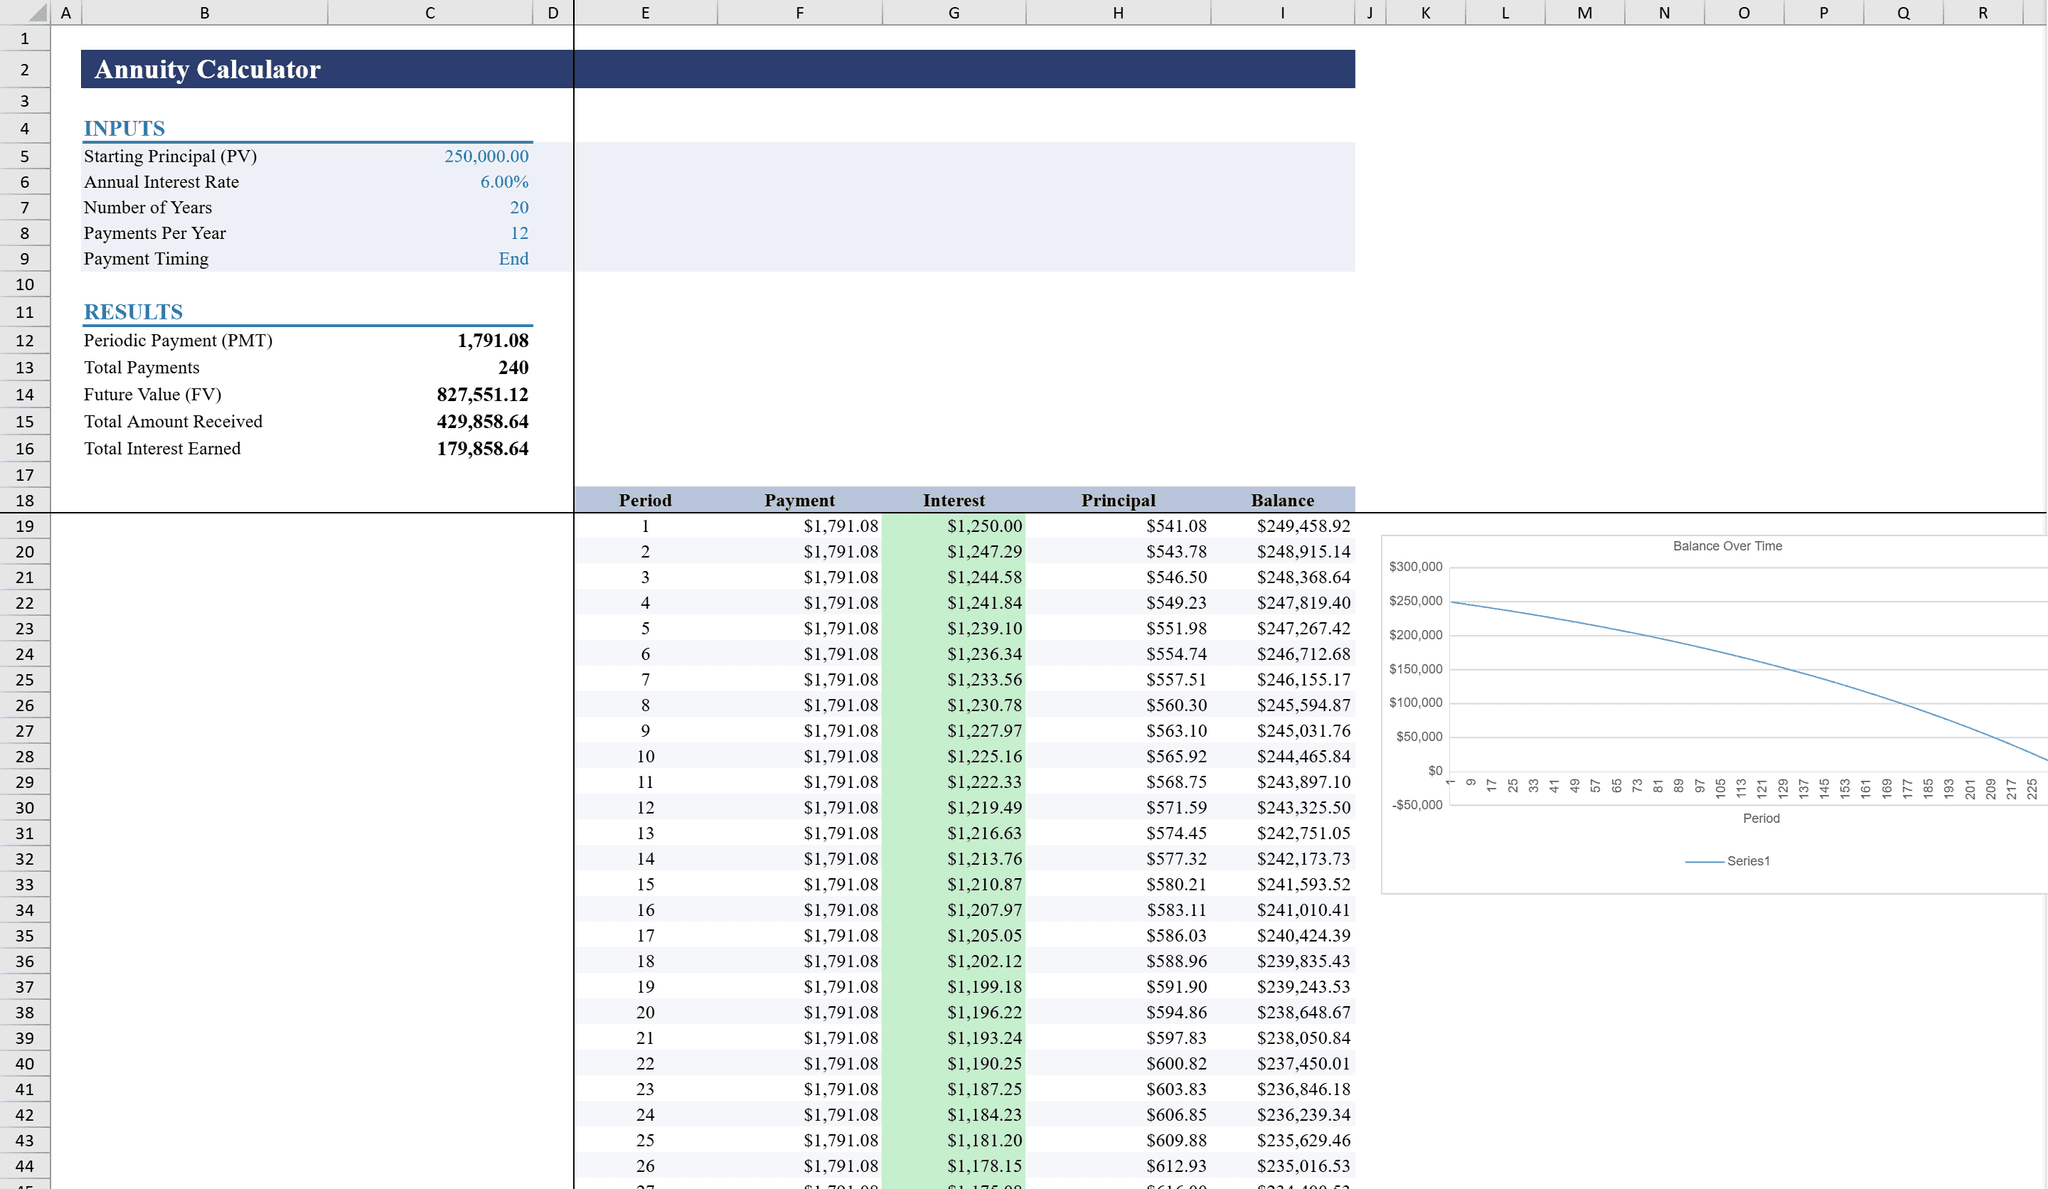Click the RESULTS section heading
Viewport: 2048px width, 1189px height.
click(x=133, y=312)
